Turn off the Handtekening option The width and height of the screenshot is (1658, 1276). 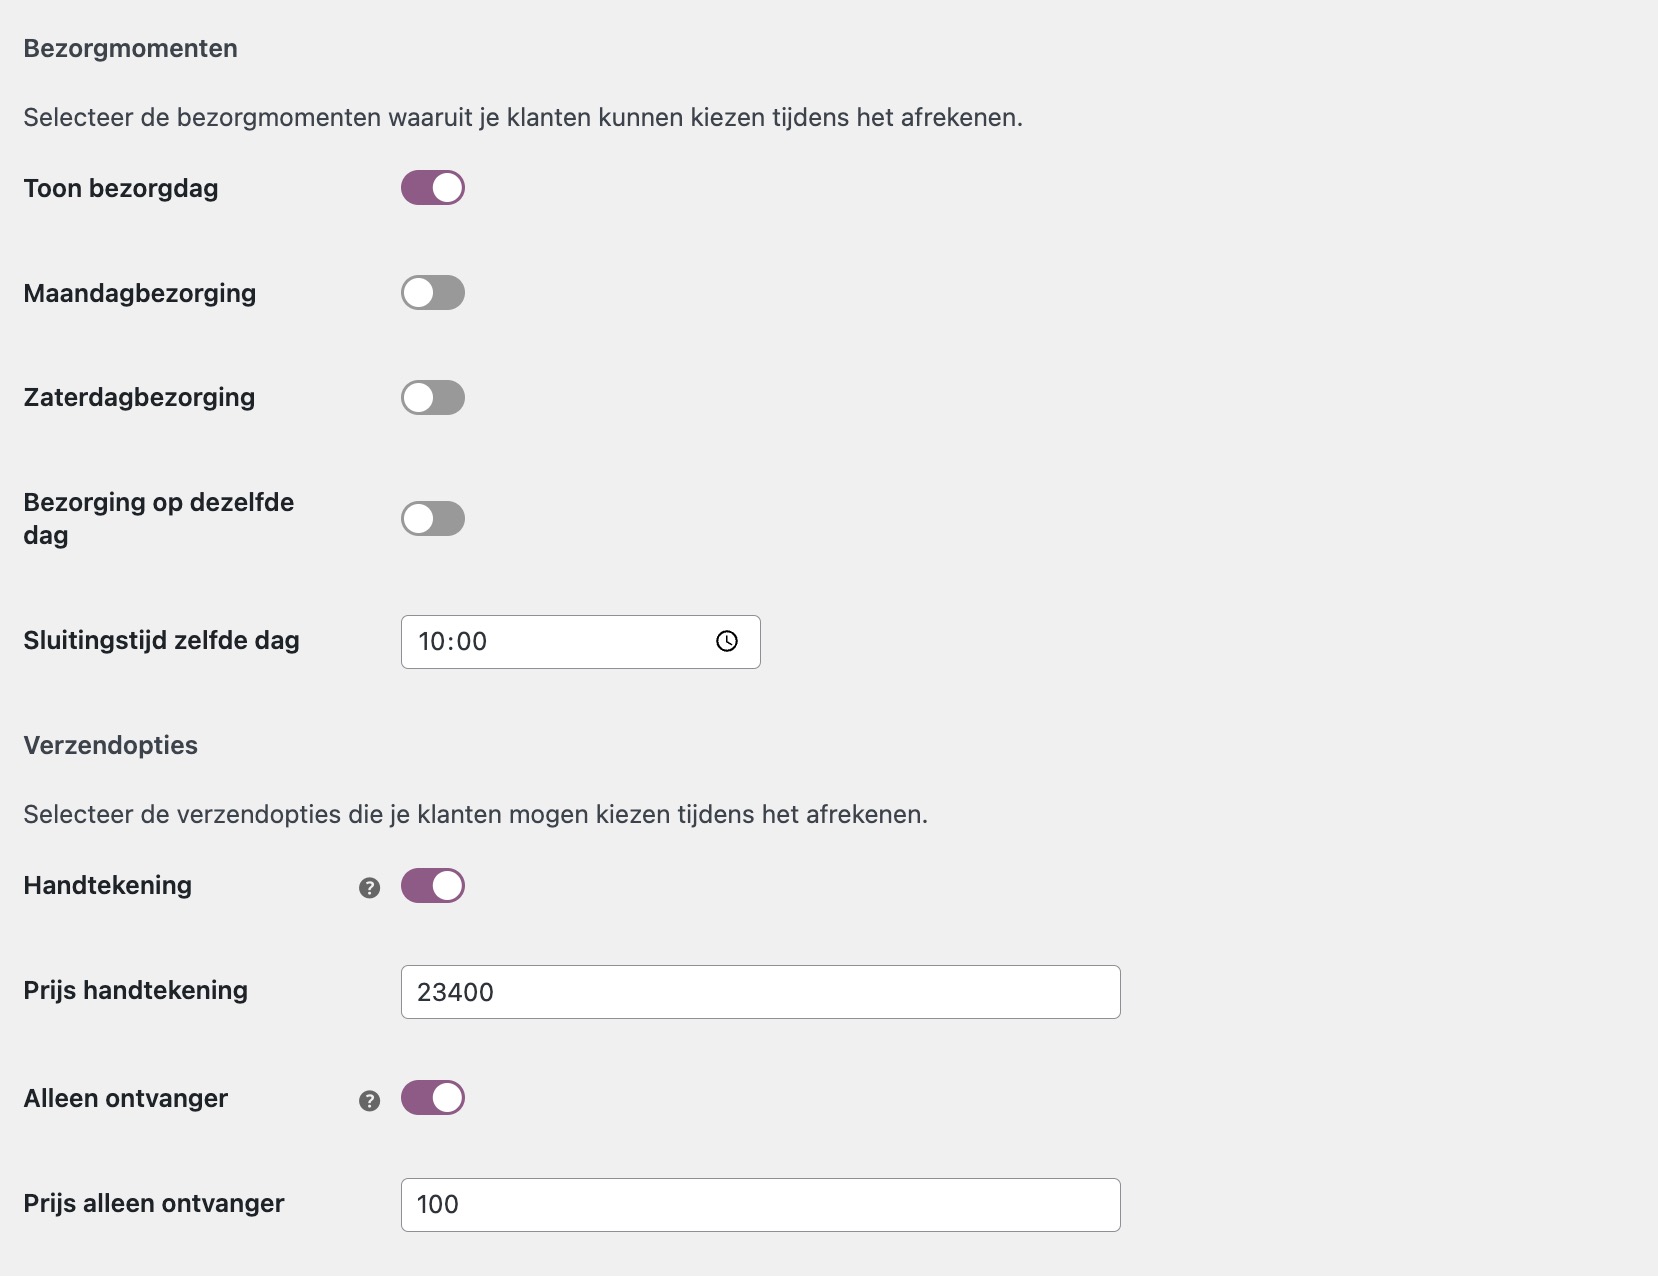(432, 885)
